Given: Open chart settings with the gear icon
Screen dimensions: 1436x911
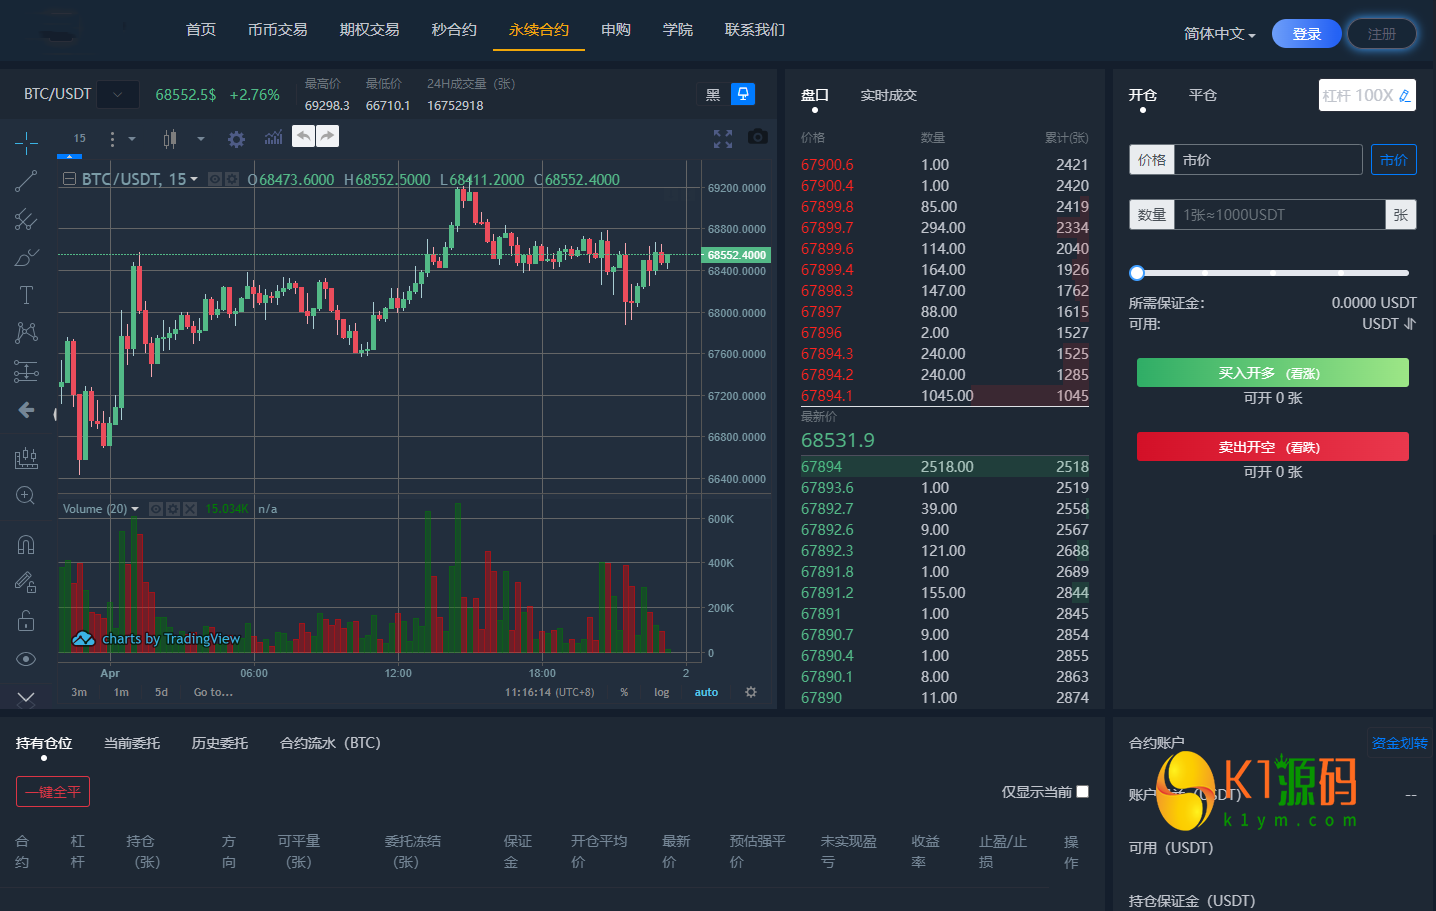Looking at the screenshot, I should [x=236, y=138].
